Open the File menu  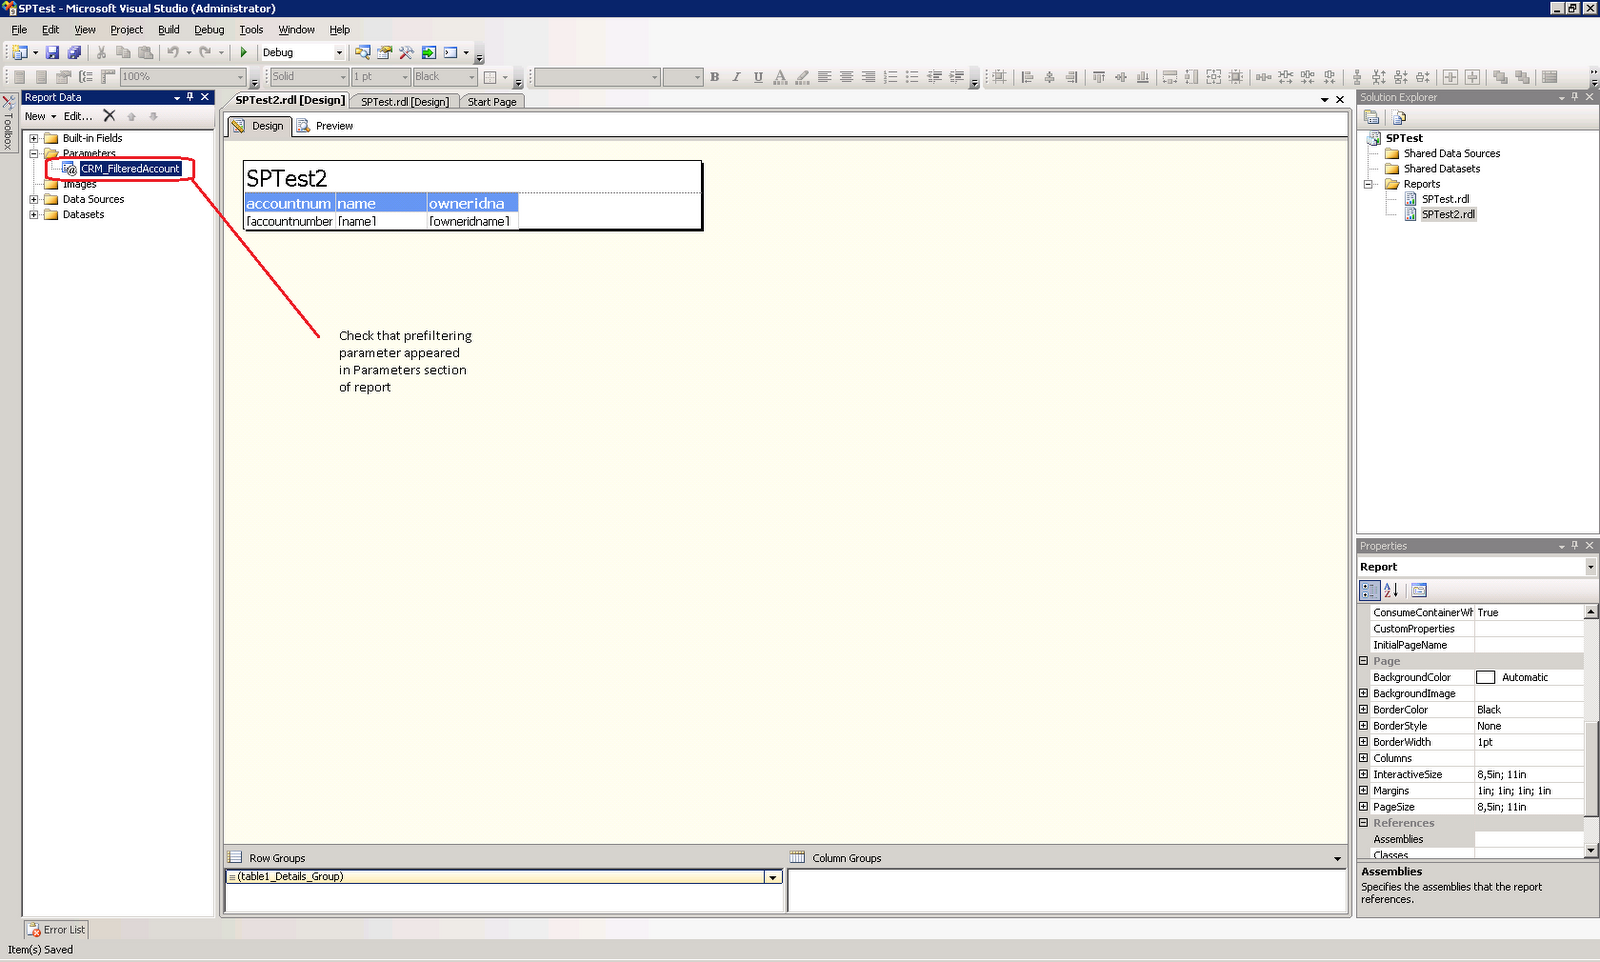tap(19, 30)
